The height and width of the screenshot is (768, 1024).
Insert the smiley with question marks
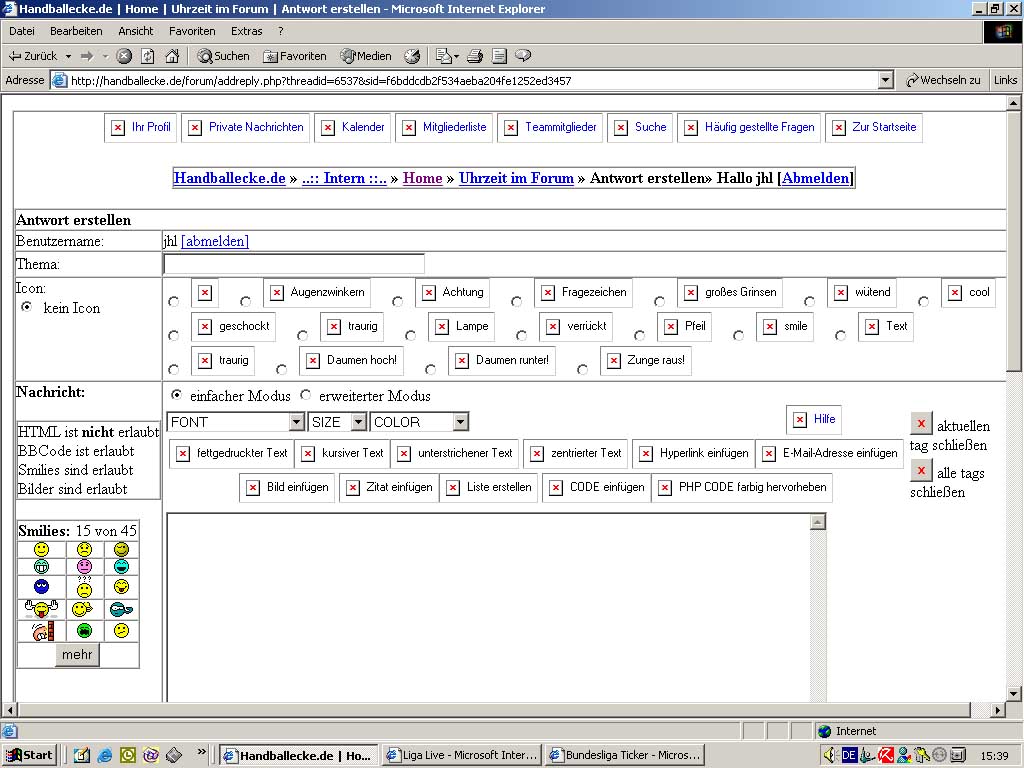pos(84,587)
